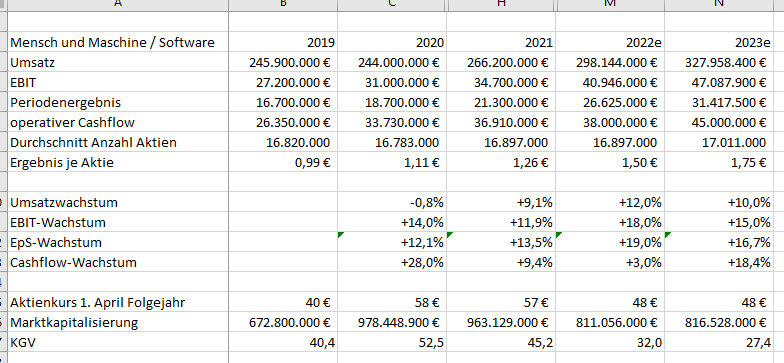
Task: Select the EpS-Wachstum +13,5% cell
Action: pos(502,242)
